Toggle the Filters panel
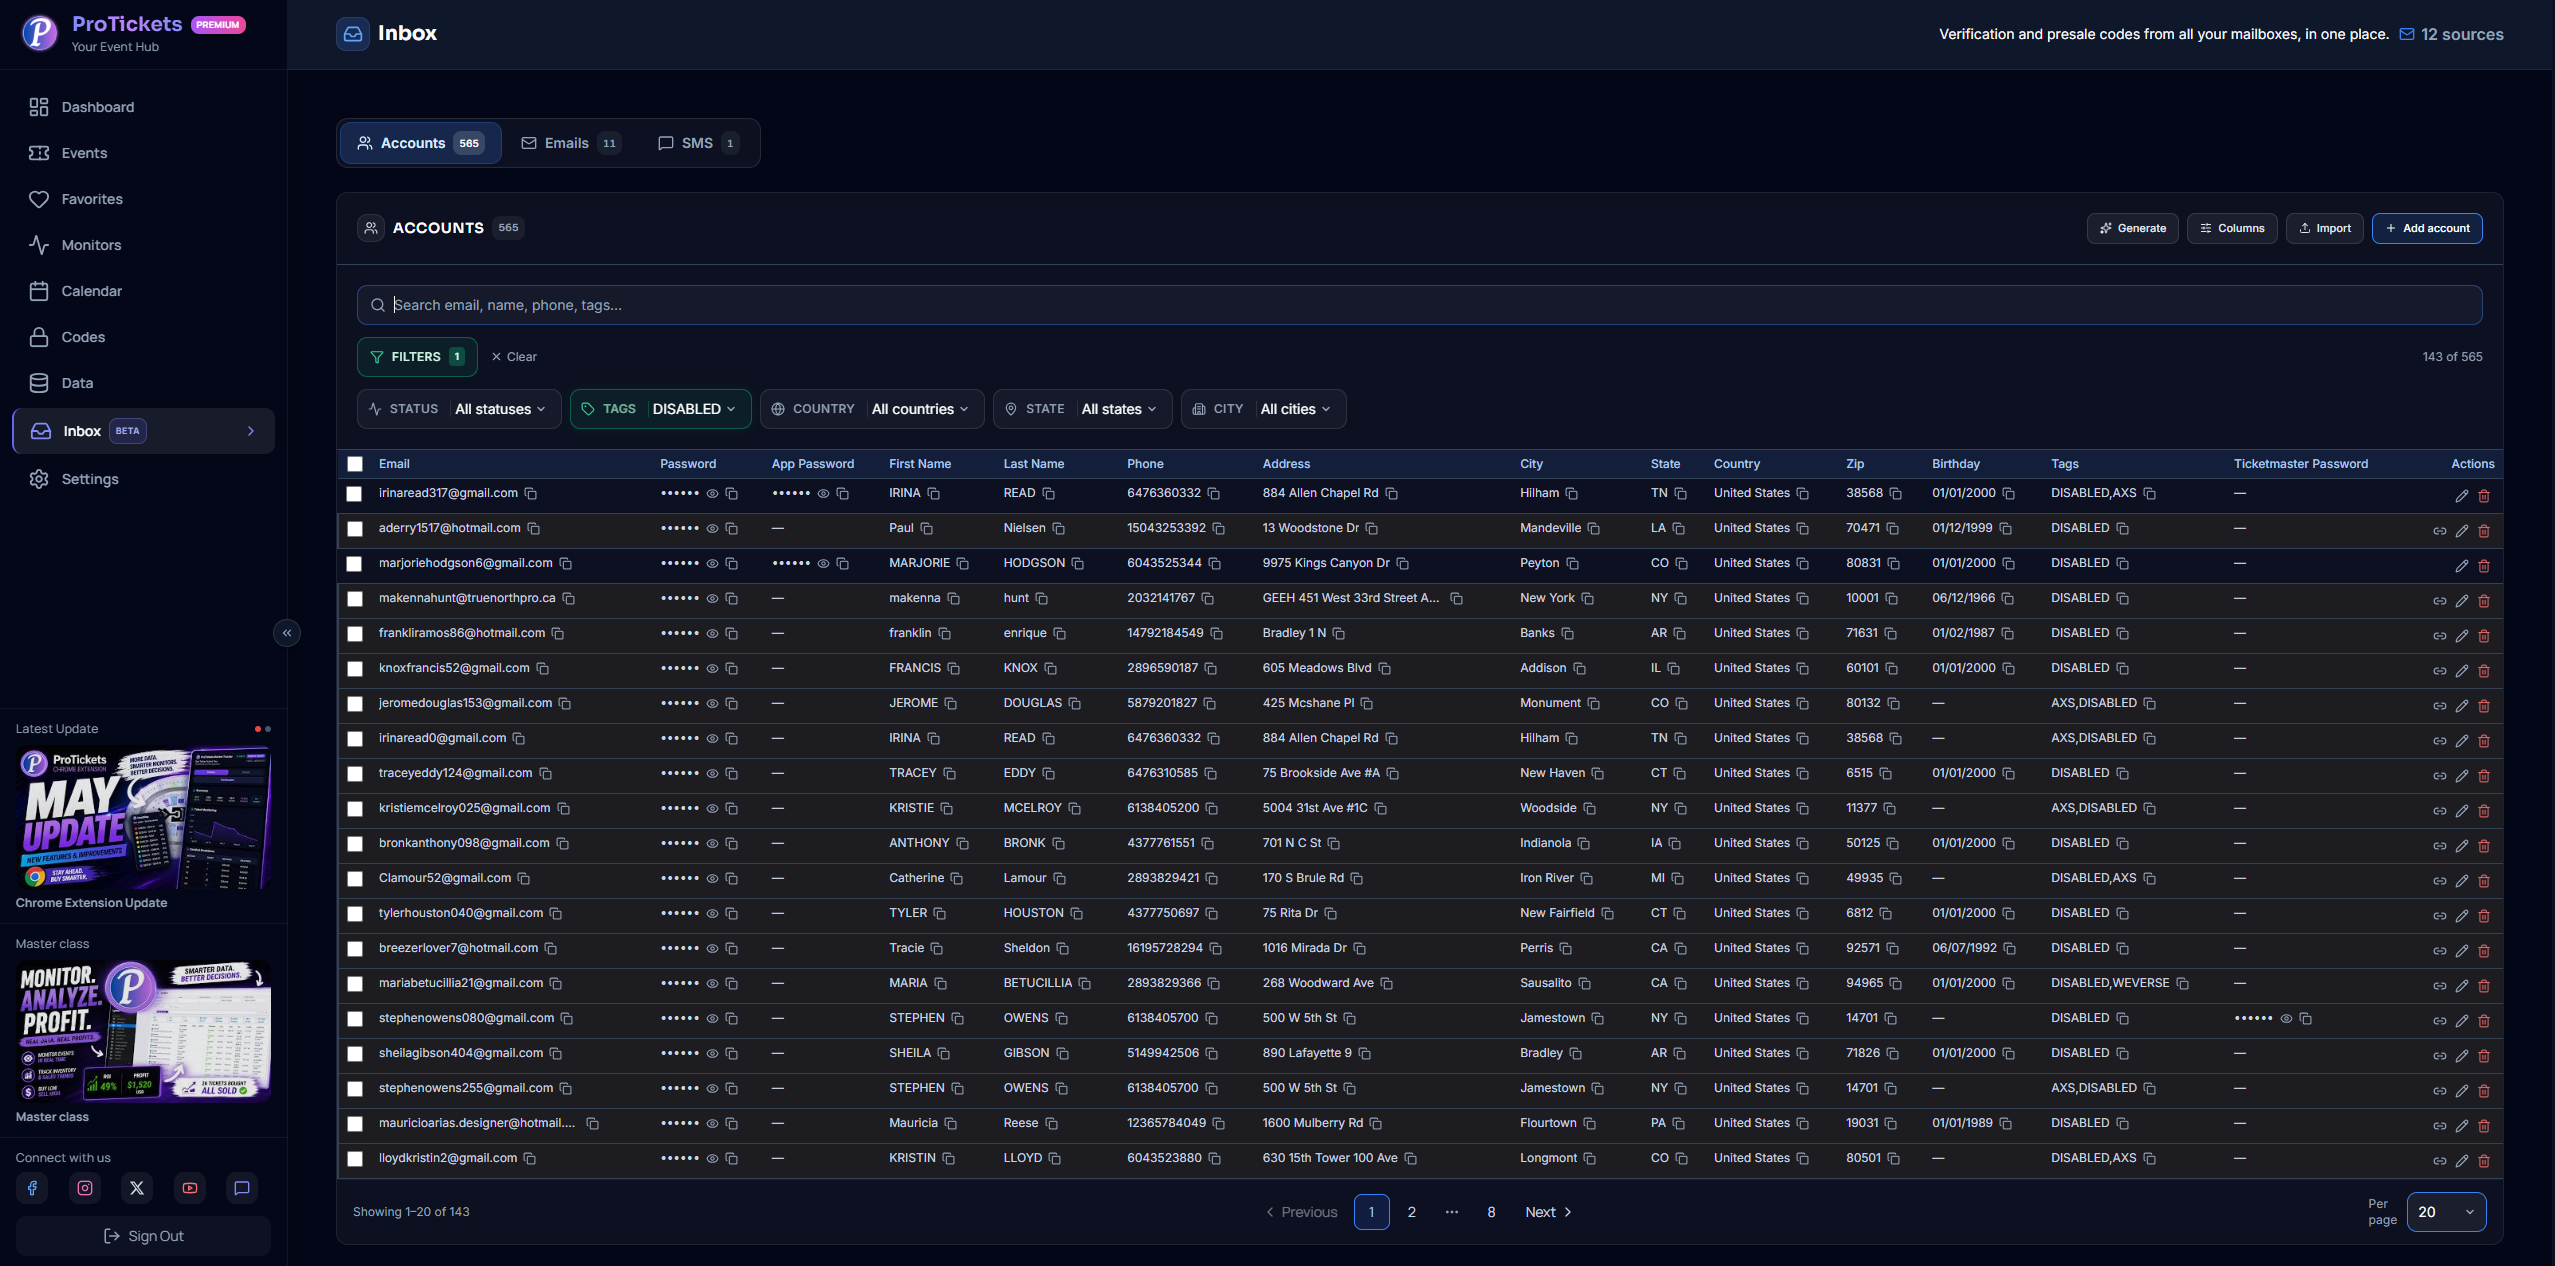Viewport: 2555px width, 1266px height. point(417,357)
